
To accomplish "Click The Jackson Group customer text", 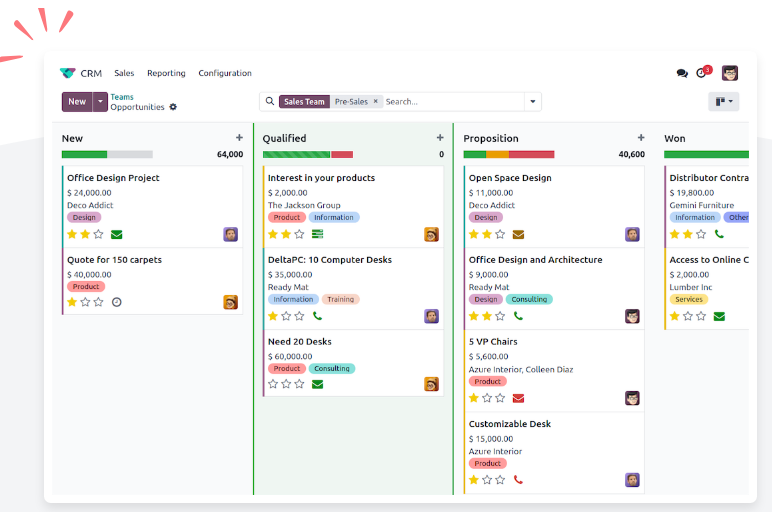I will pos(304,205).
